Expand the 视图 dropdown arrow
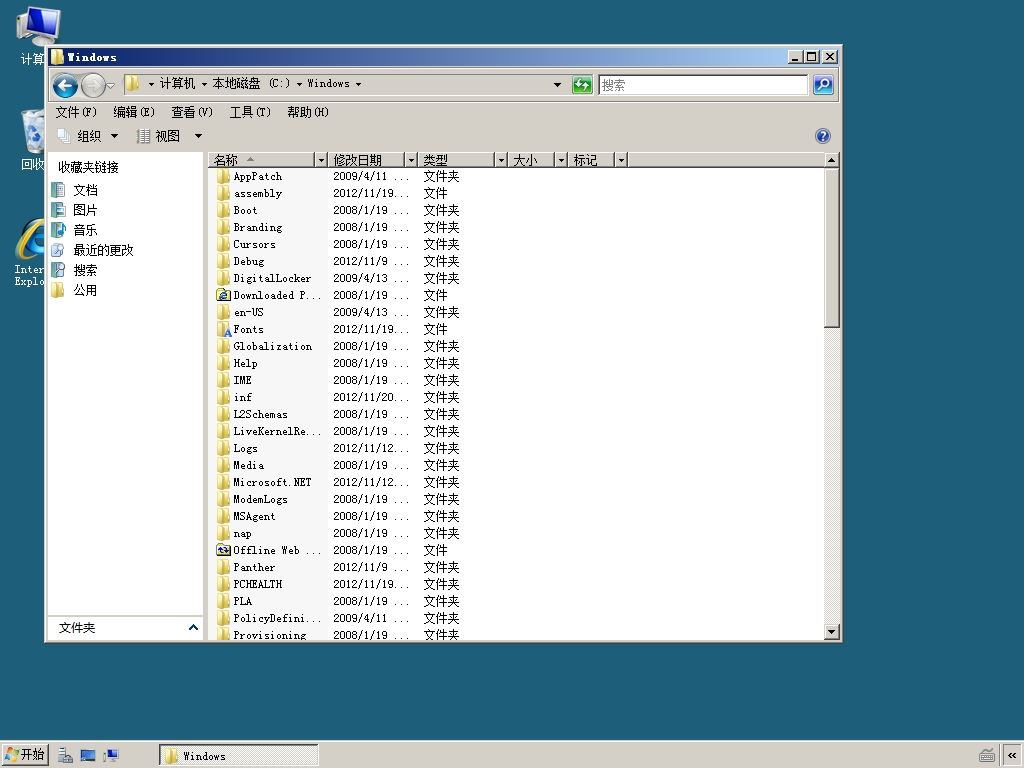Viewport: 1024px width, 768px height. [x=198, y=136]
